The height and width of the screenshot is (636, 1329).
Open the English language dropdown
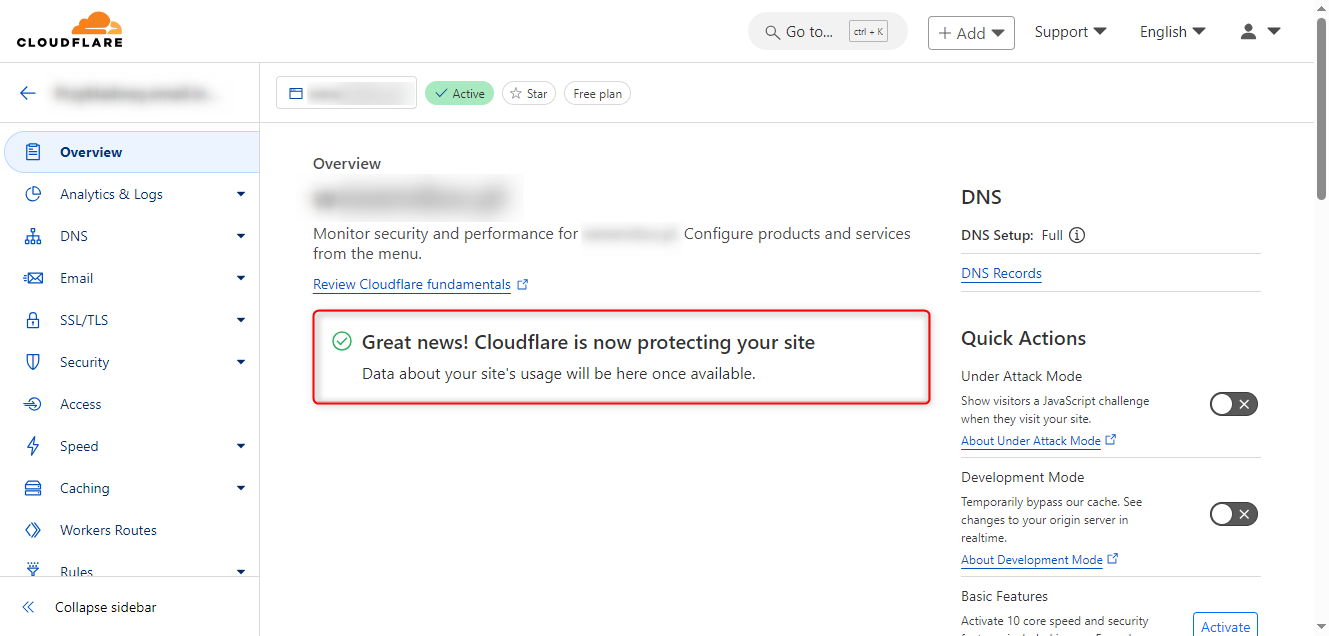click(x=1173, y=32)
